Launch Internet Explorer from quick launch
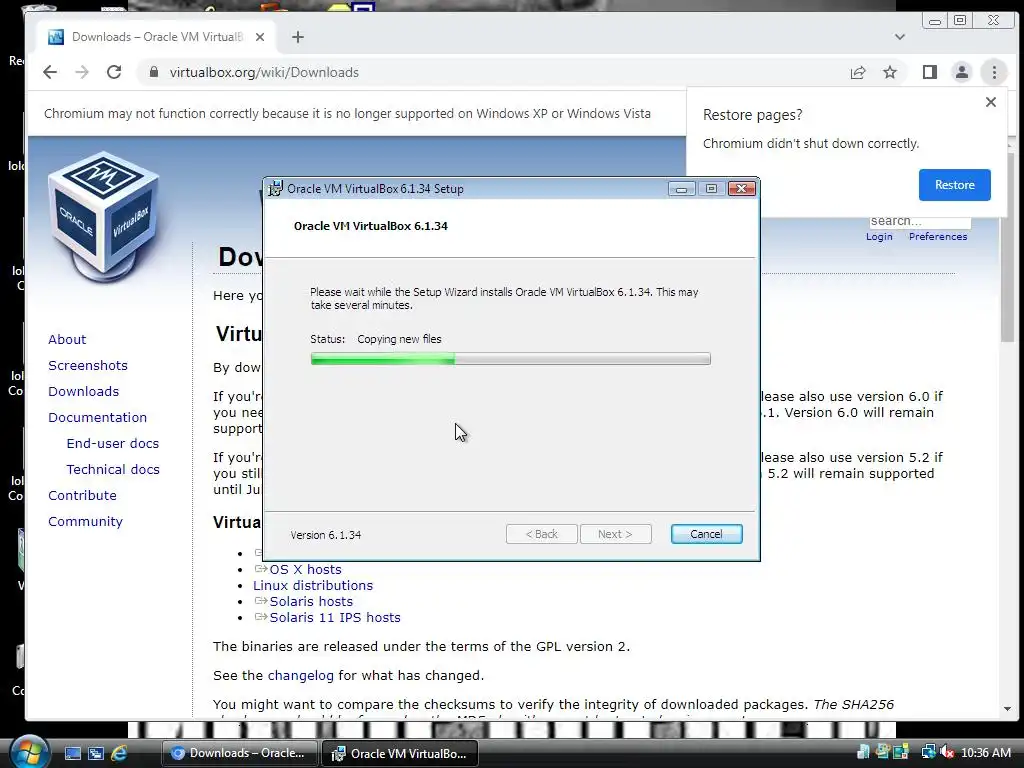The width and height of the screenshot is (1024, 768). point(119,754)
